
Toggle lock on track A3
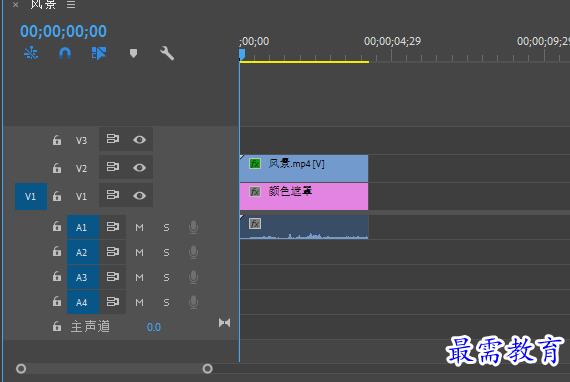(x=57, y=277)
